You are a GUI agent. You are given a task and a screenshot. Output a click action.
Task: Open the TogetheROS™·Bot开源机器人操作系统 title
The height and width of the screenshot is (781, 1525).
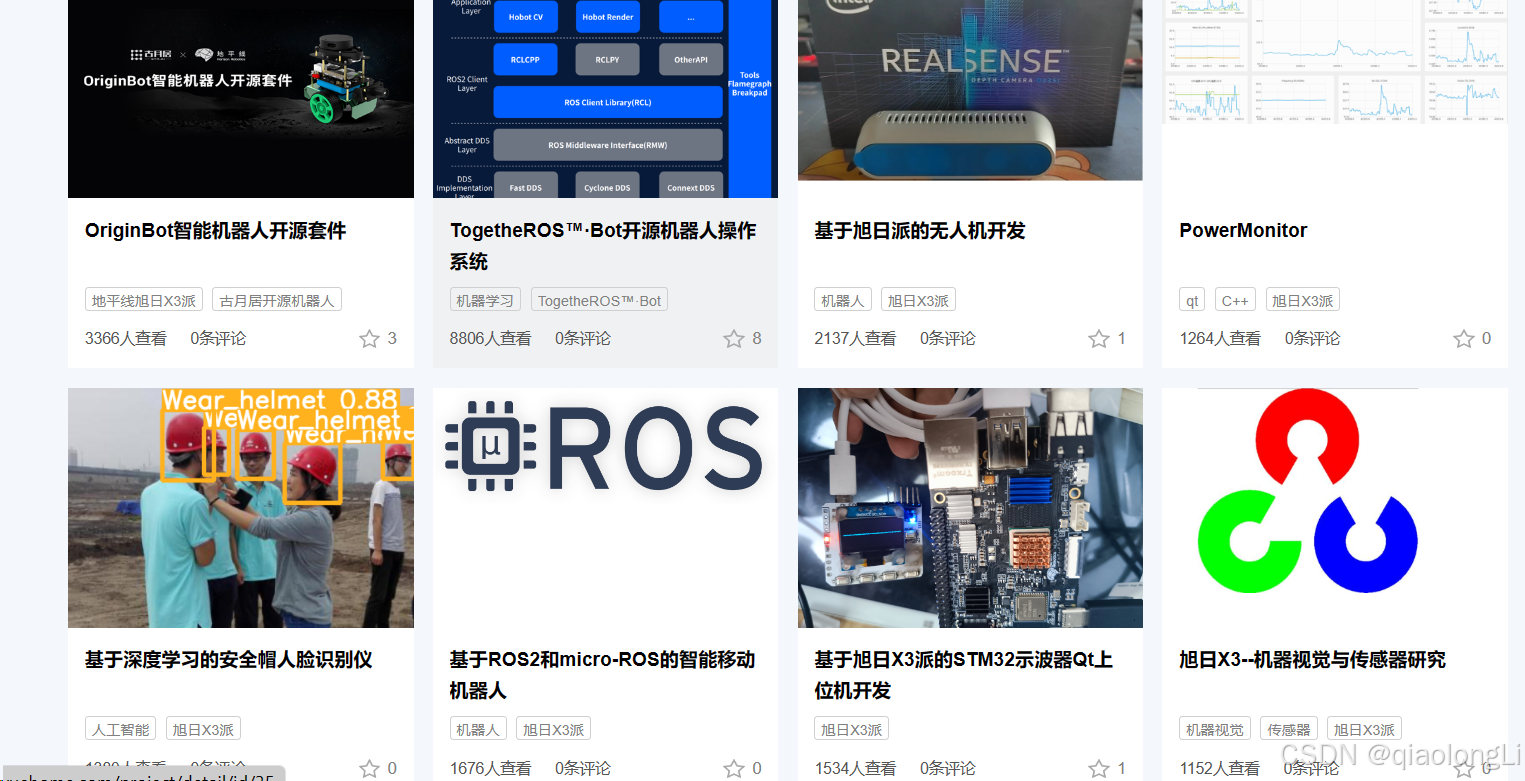coord(603,246)
